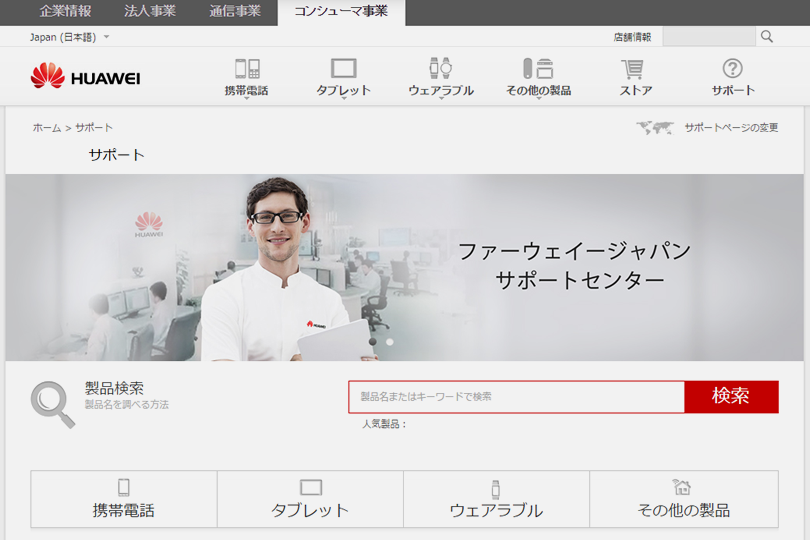The height and width of the screenshot is (540, 810).
Task: Switch to the 法人事業 top tab
Action: coord(150,11)
